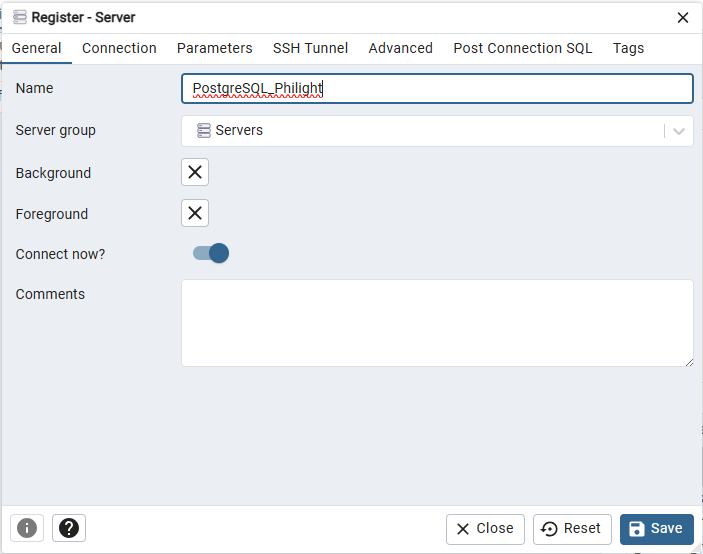This screenshot has width=703, height=554.
Task: Close the dialog with title bar X
Action: [x=682, y=17]
